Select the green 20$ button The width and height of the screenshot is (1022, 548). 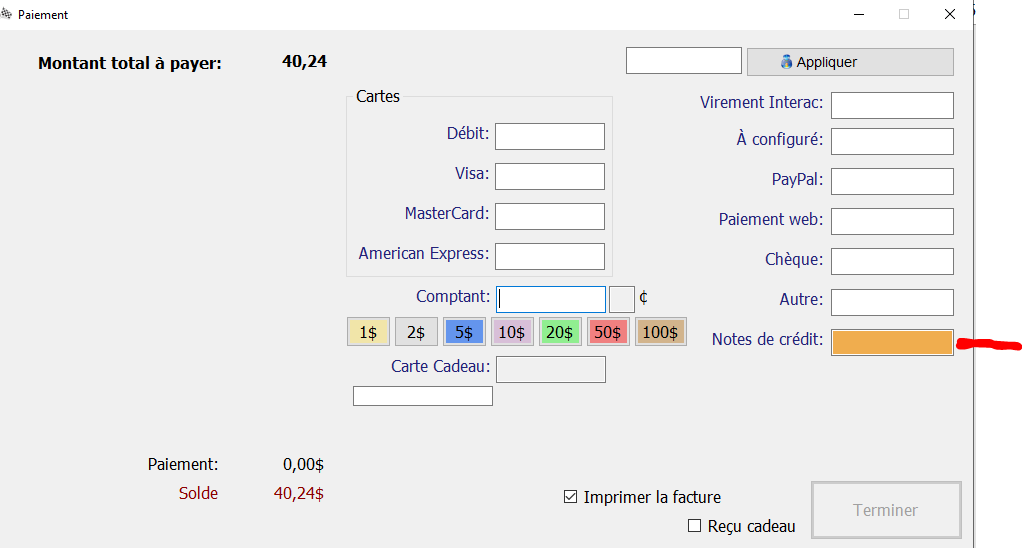(560, 332)
